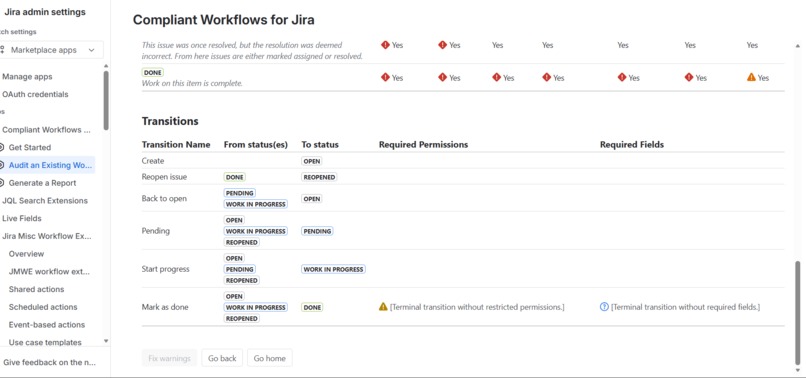The height and width of the screenshot is (378, 806).
Task: Click REOPENED badge in Reopen issue row
Action: click(x=319, y=177)
